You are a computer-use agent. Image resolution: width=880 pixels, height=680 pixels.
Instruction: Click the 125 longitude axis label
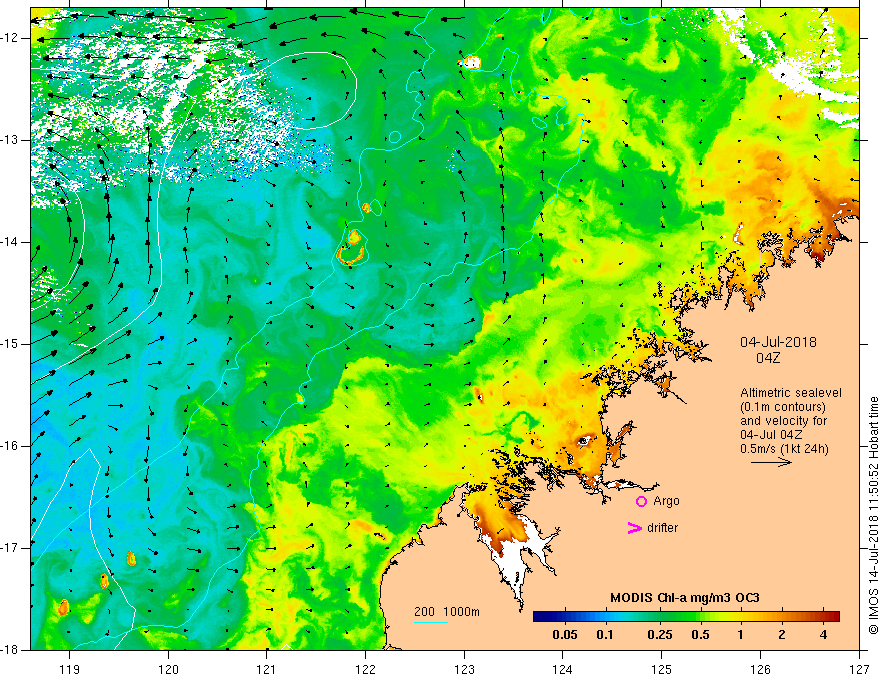coord(662,670)
